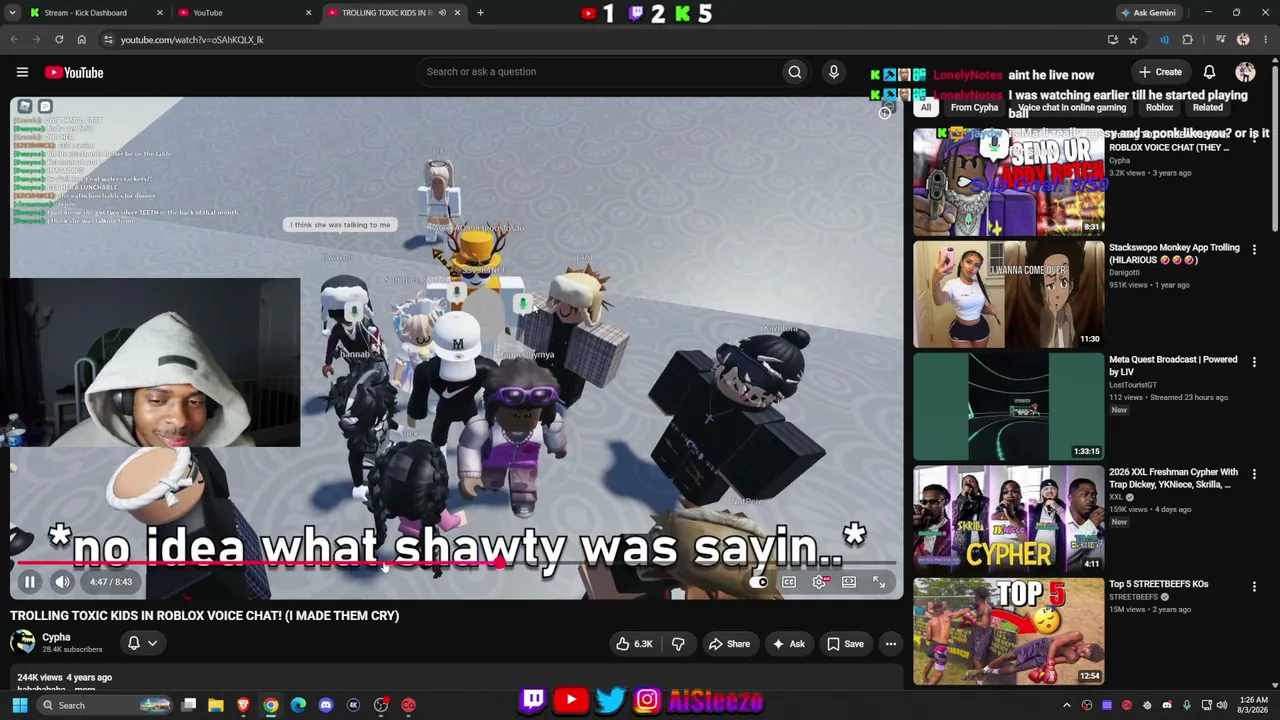This screenshot has width=1280, height=720.
Task: Open options for Meta Quest Broadcast video
Action: (1254, 361)
